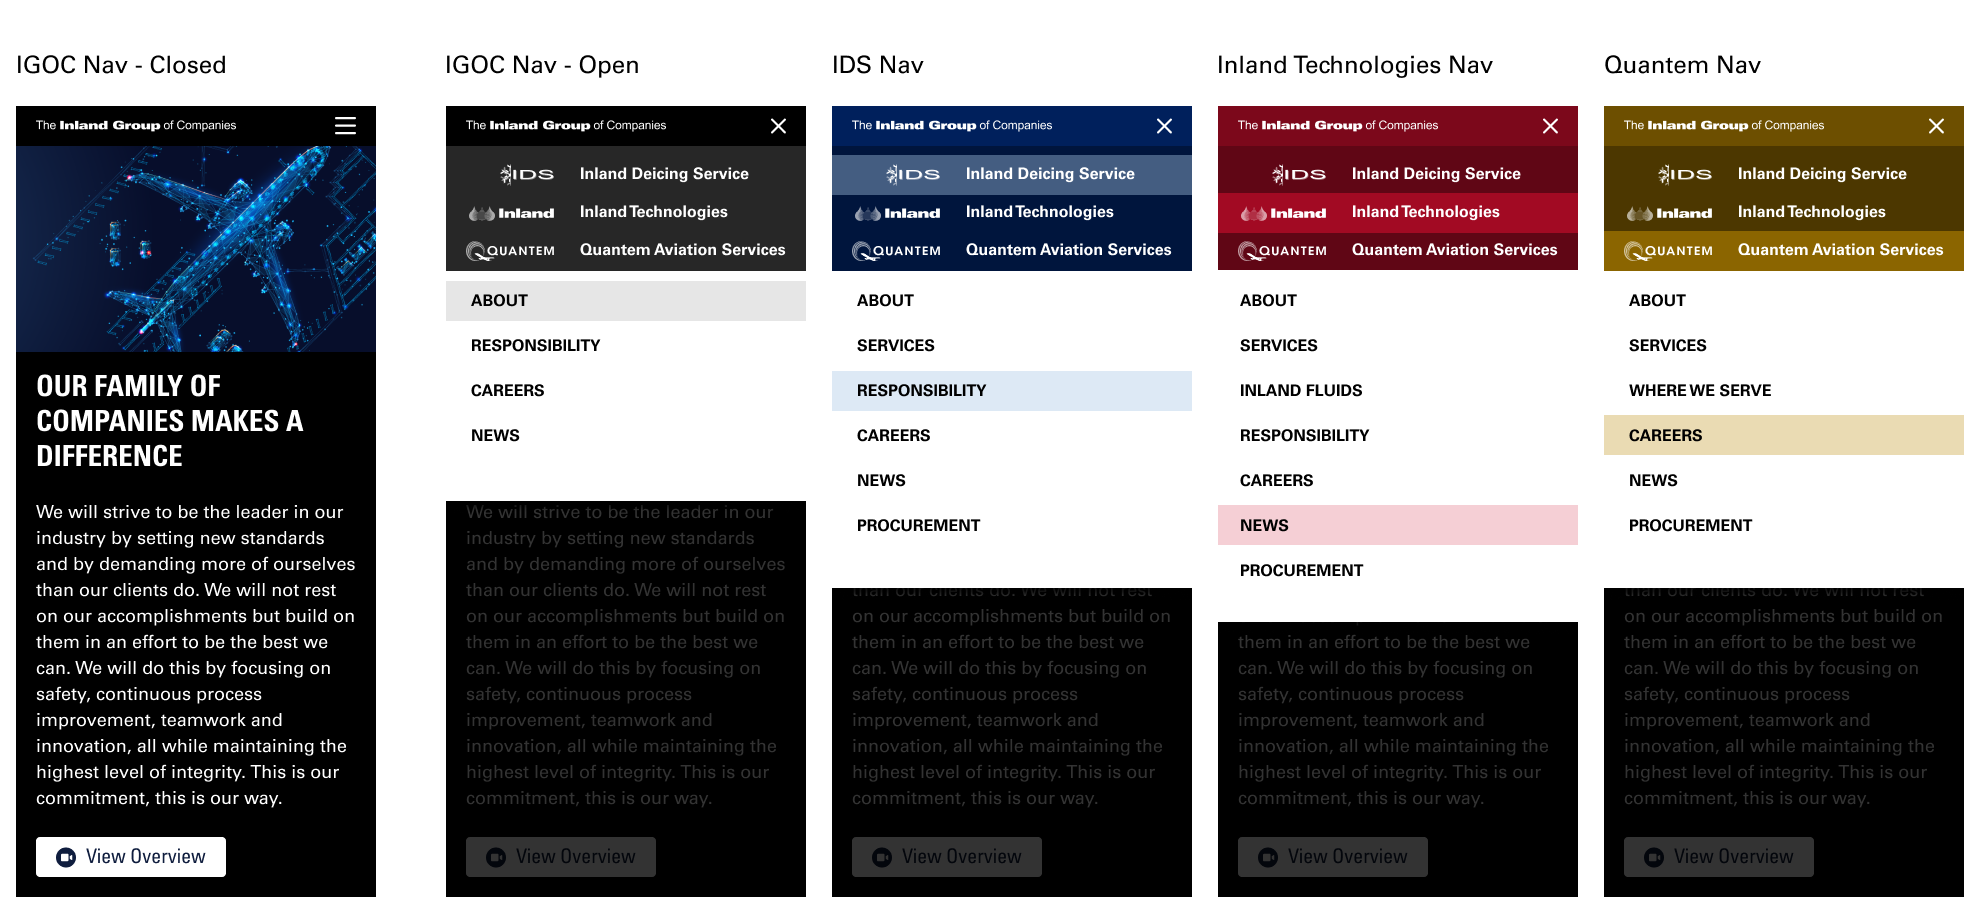Image resolution: width=1976 pixels, height=914 pixels.
Task: Close the gold Quantem nav menu
Action: (1936, 126)
